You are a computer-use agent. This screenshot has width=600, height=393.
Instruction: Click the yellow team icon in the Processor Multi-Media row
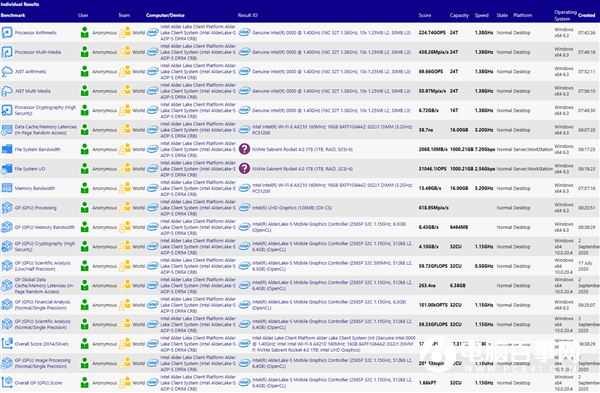point(124,52)
